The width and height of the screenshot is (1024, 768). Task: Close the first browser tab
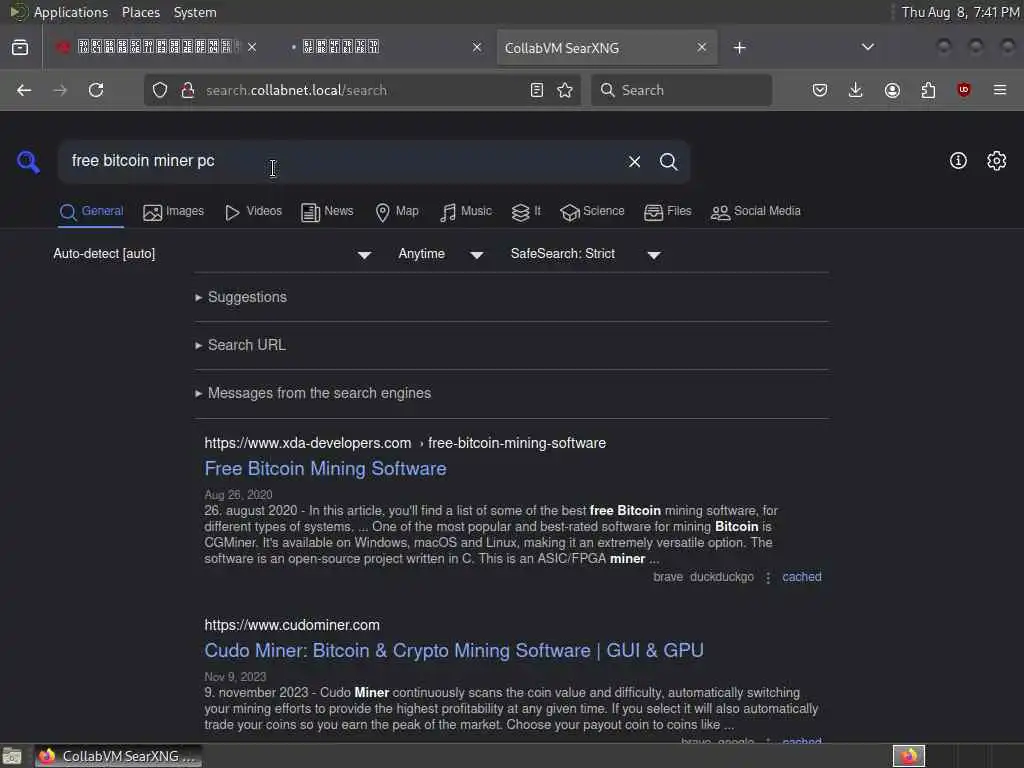252,47
